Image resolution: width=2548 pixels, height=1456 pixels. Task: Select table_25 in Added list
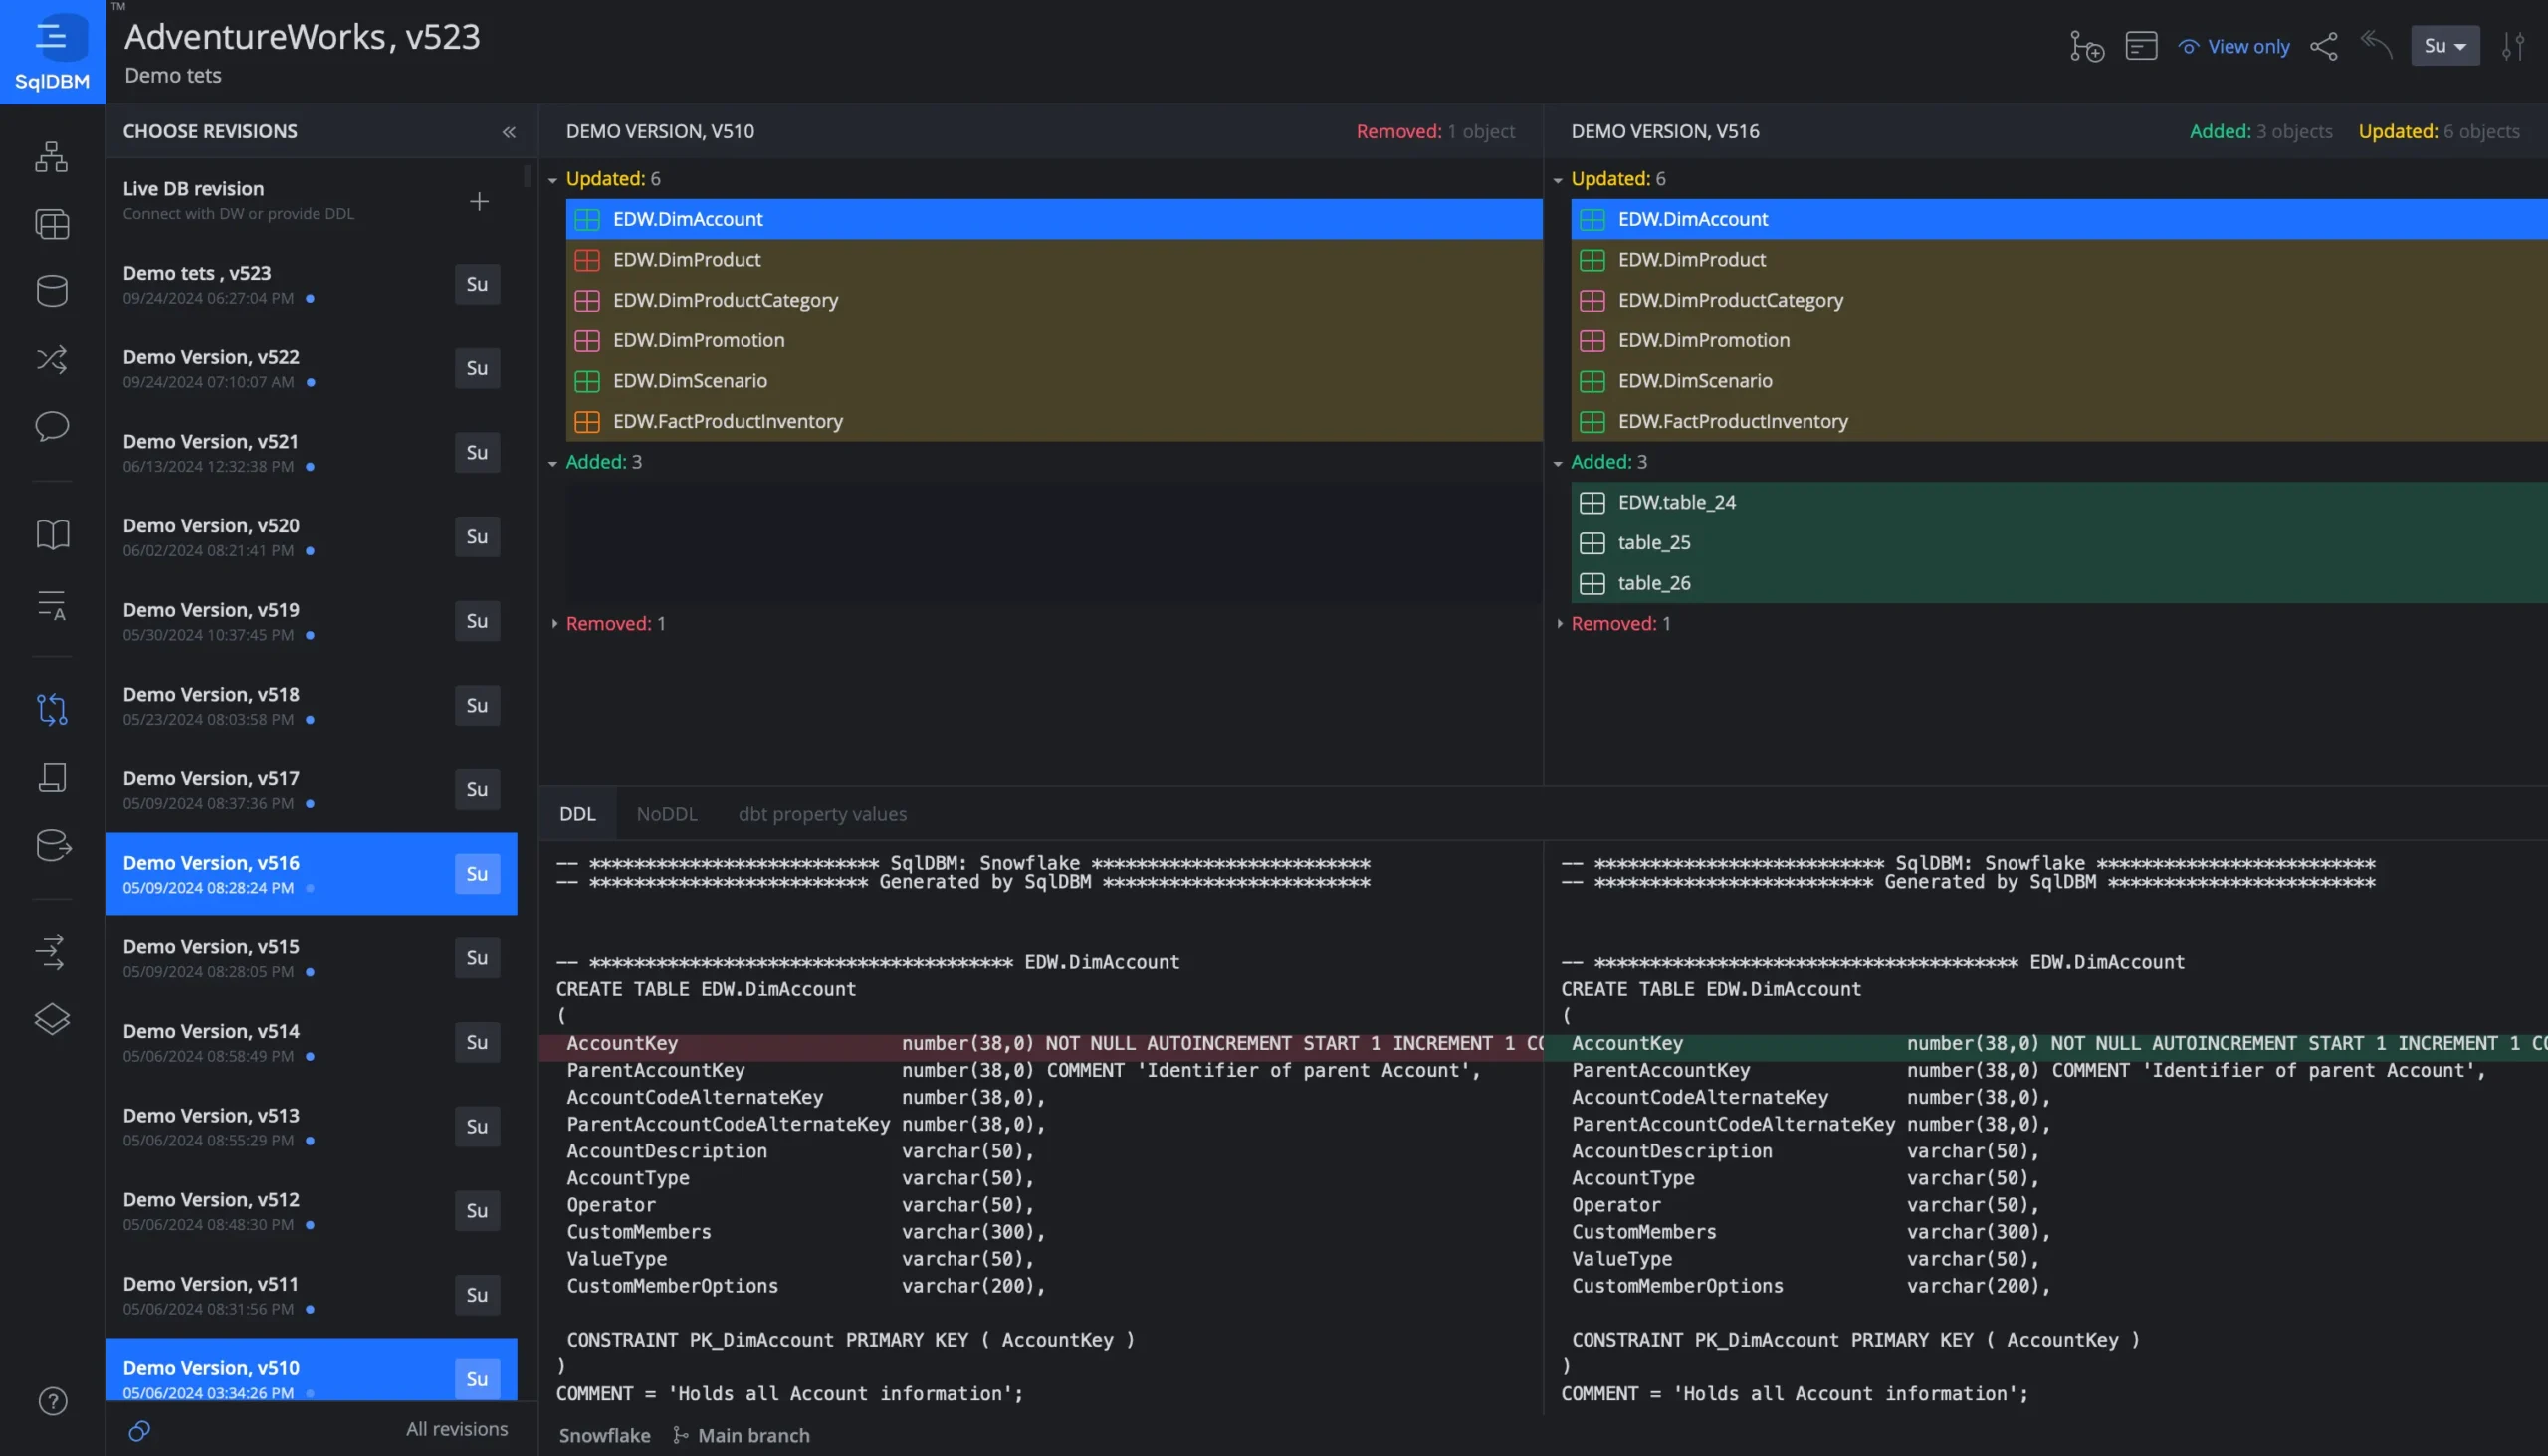(2059, 543)
